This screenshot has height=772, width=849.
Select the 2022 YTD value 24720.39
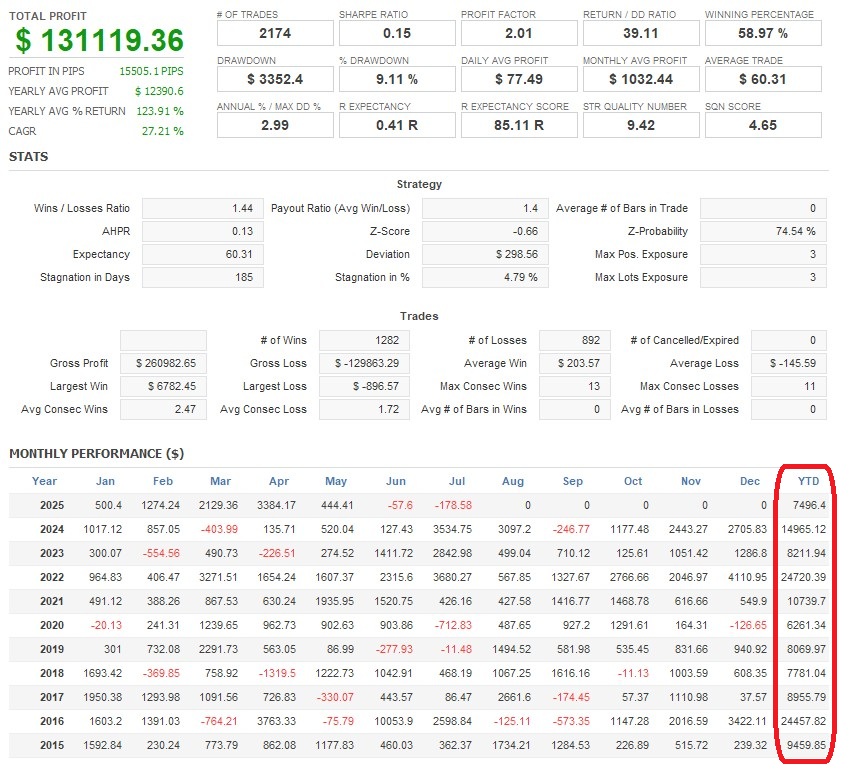click(804, 578)
